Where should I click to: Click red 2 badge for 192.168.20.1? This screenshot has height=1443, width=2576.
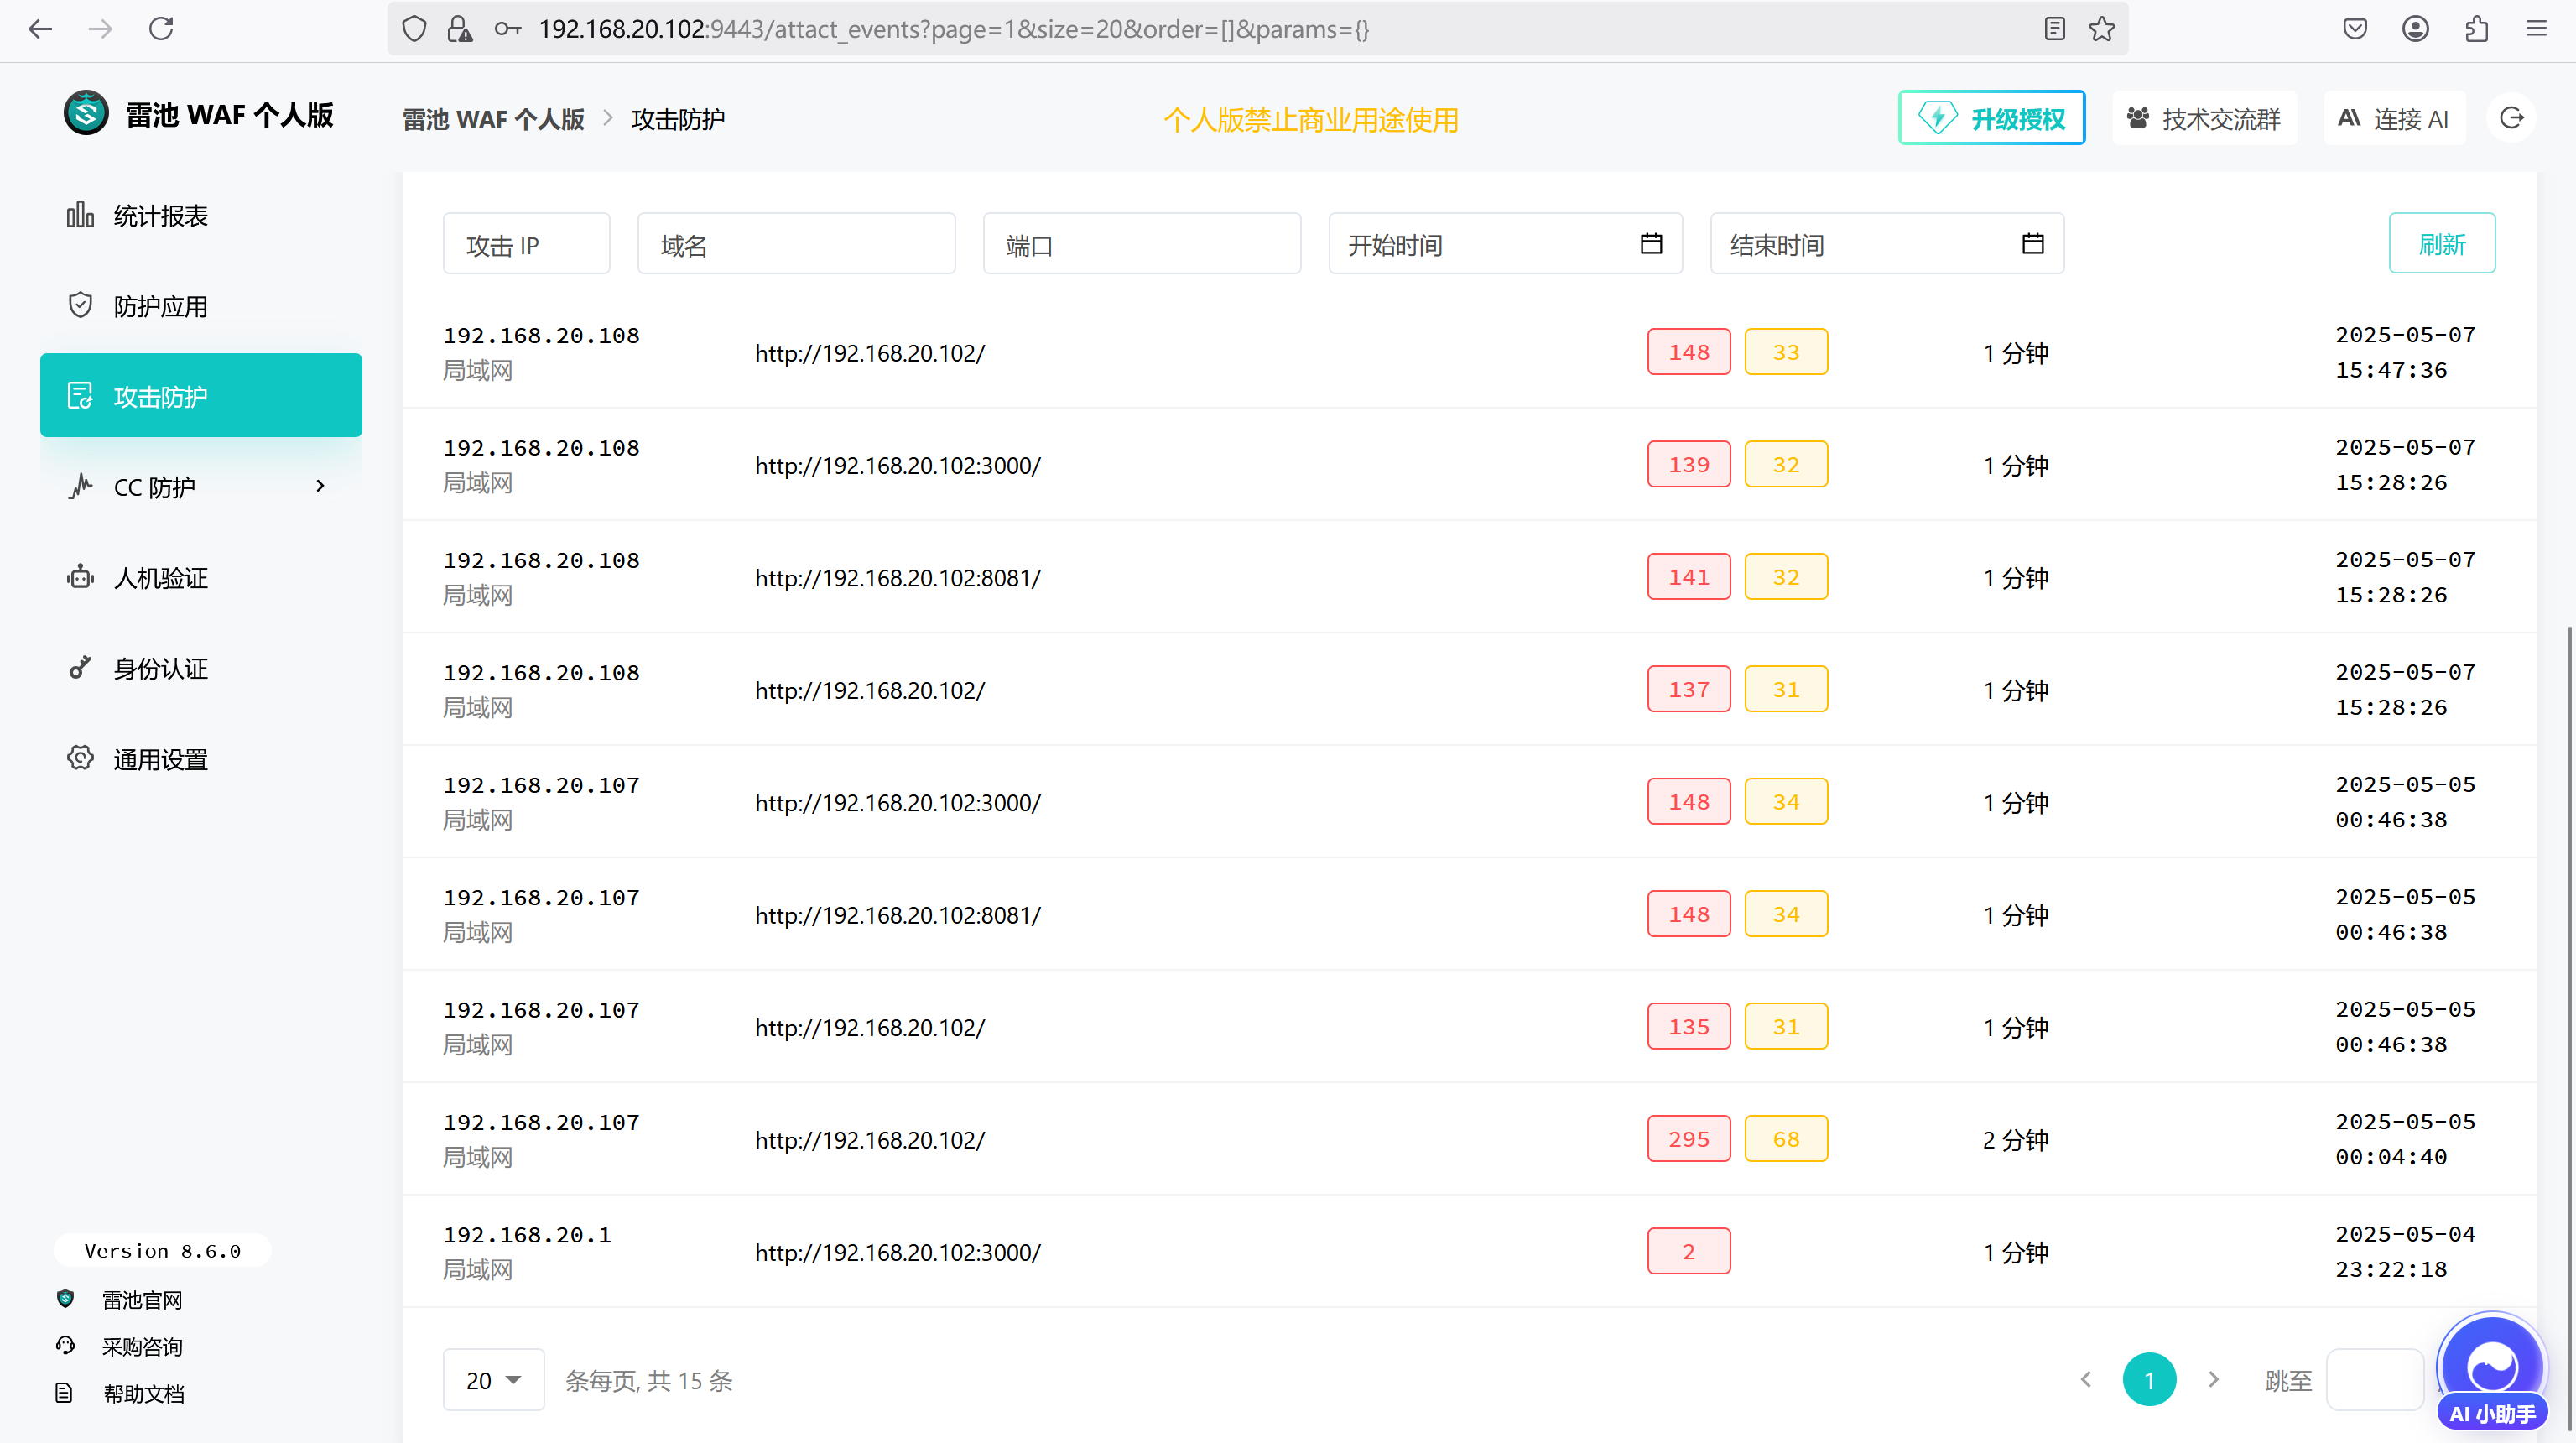click(x=1689, y=1251)
